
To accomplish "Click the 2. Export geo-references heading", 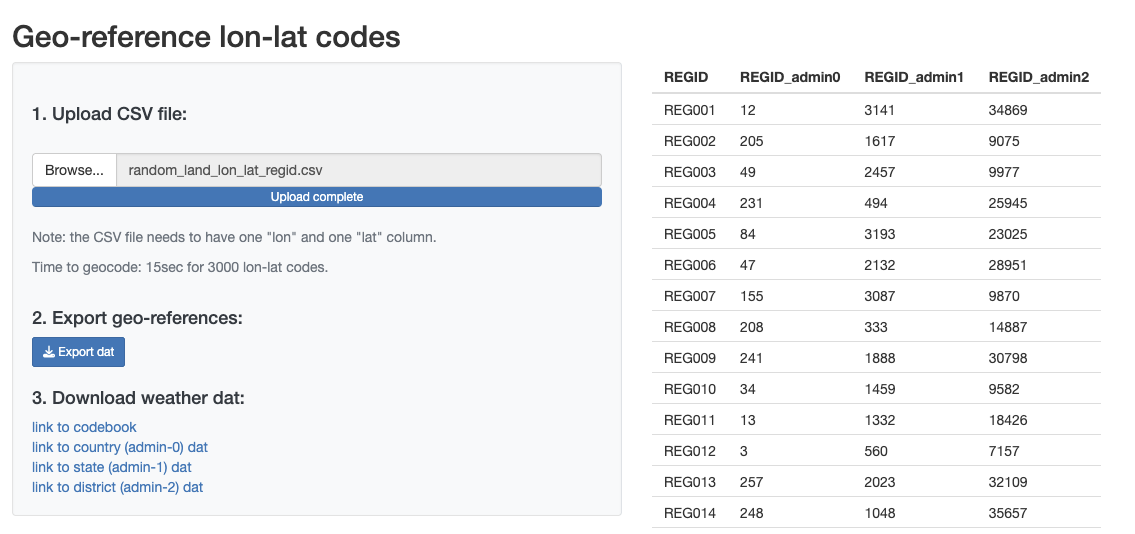I will pyautogui.click(x=138, y=318).
